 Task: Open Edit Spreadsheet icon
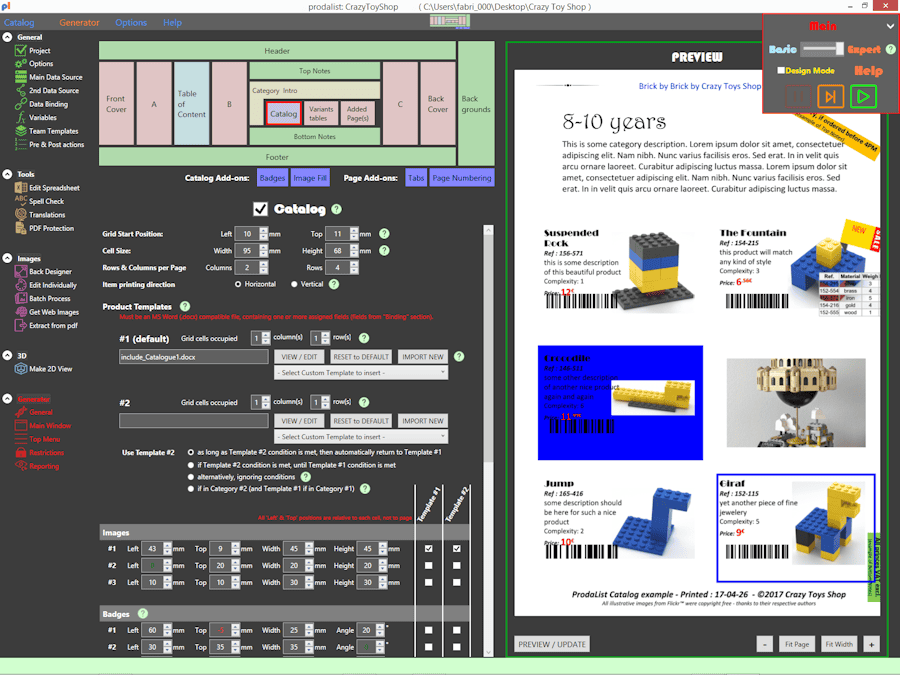click(21, 188)
